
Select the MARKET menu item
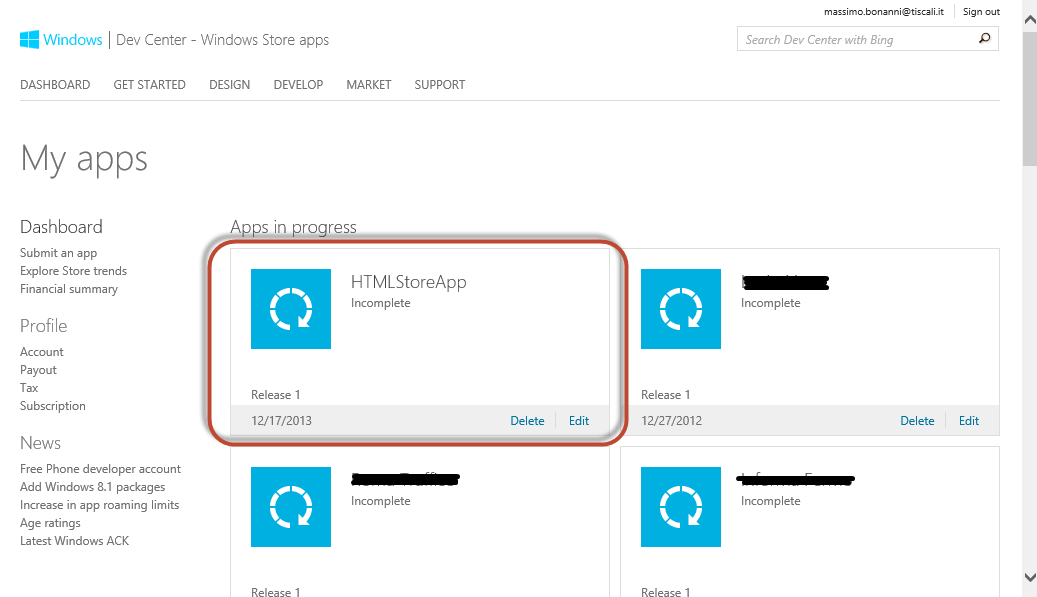click(x=369, y=85)
